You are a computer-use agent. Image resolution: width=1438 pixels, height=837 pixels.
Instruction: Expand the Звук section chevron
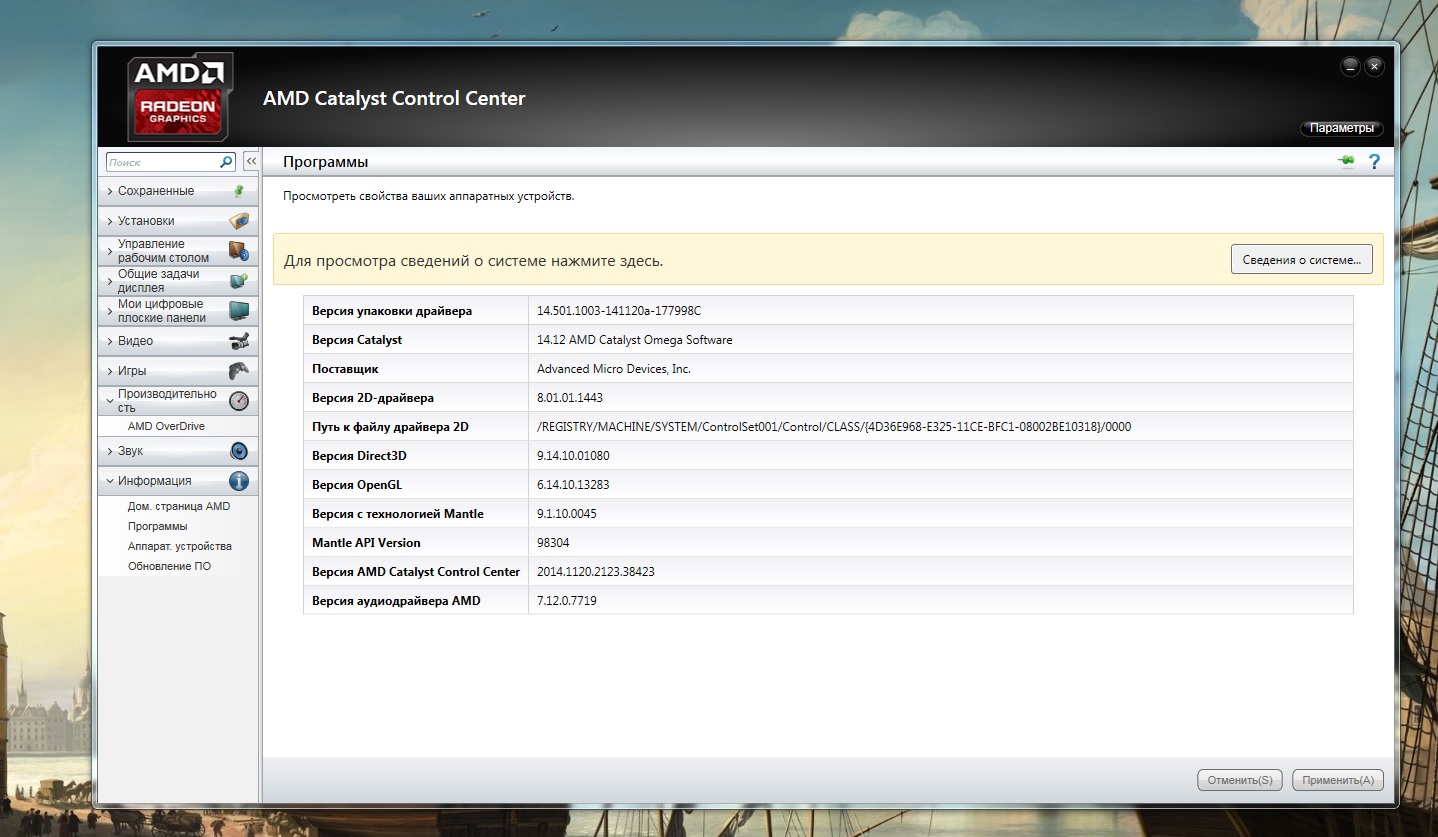coord(110,451)
